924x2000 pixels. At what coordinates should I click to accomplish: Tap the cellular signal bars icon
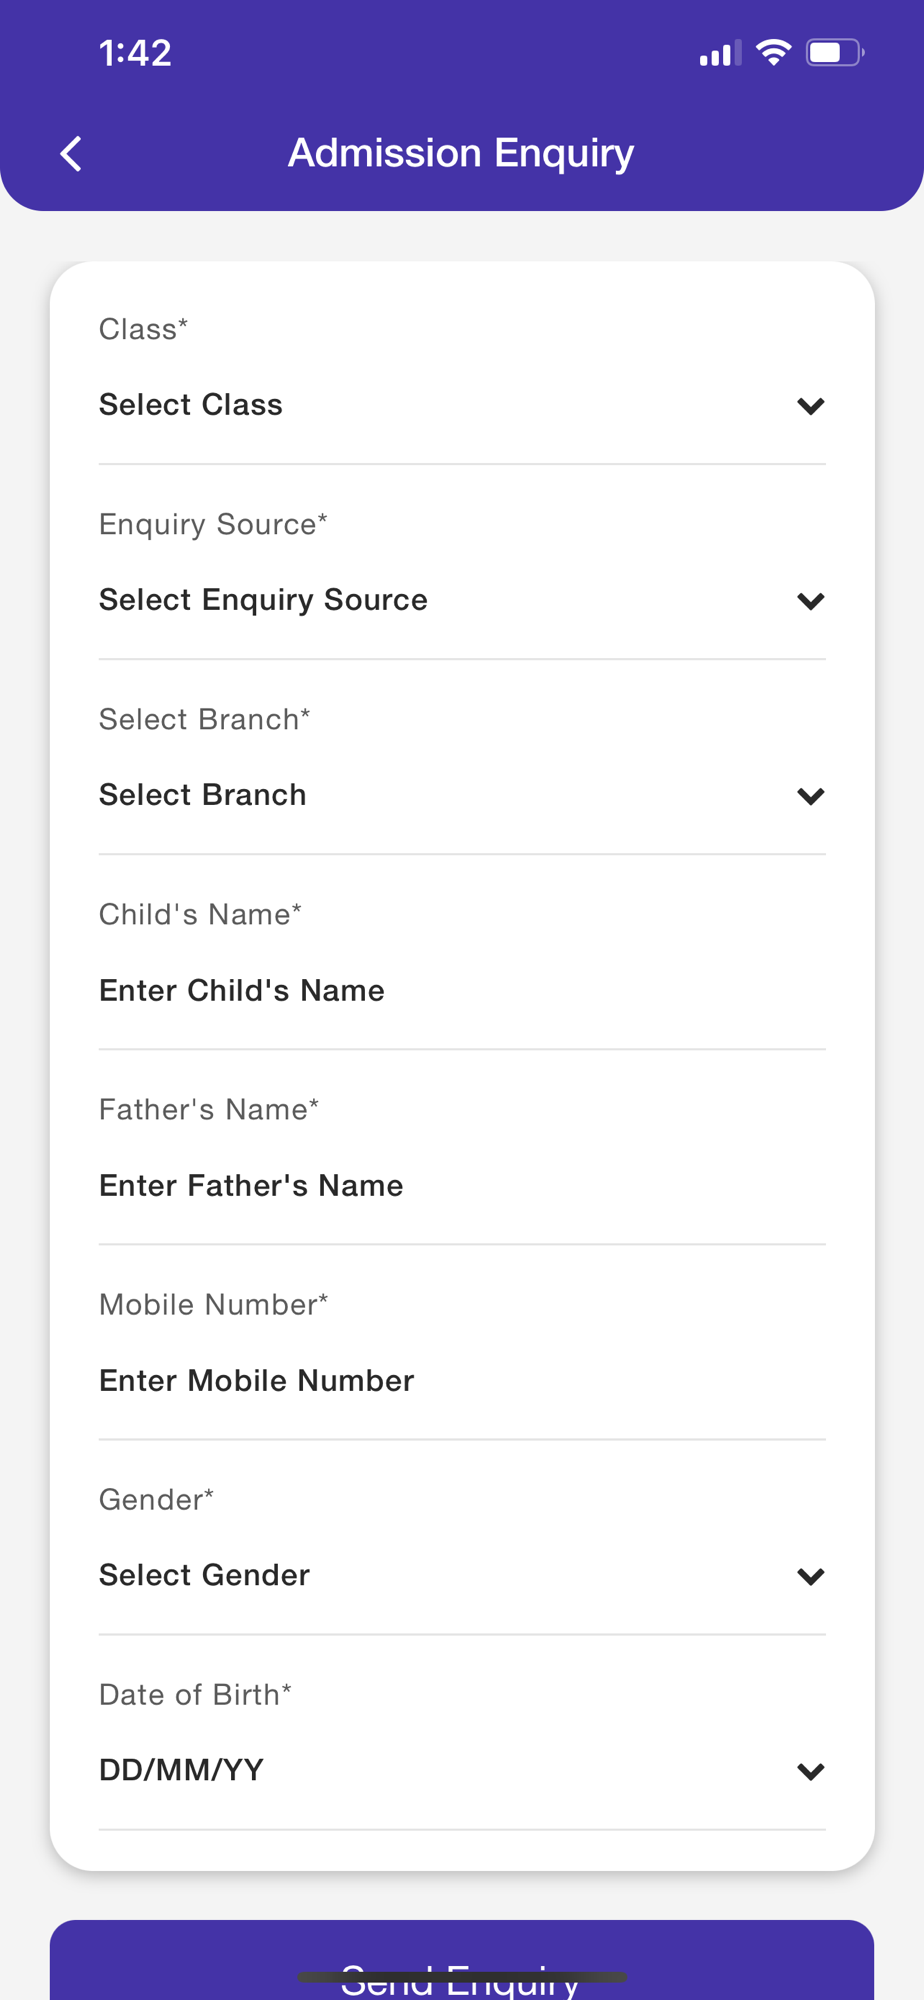[x=720, y=54]
